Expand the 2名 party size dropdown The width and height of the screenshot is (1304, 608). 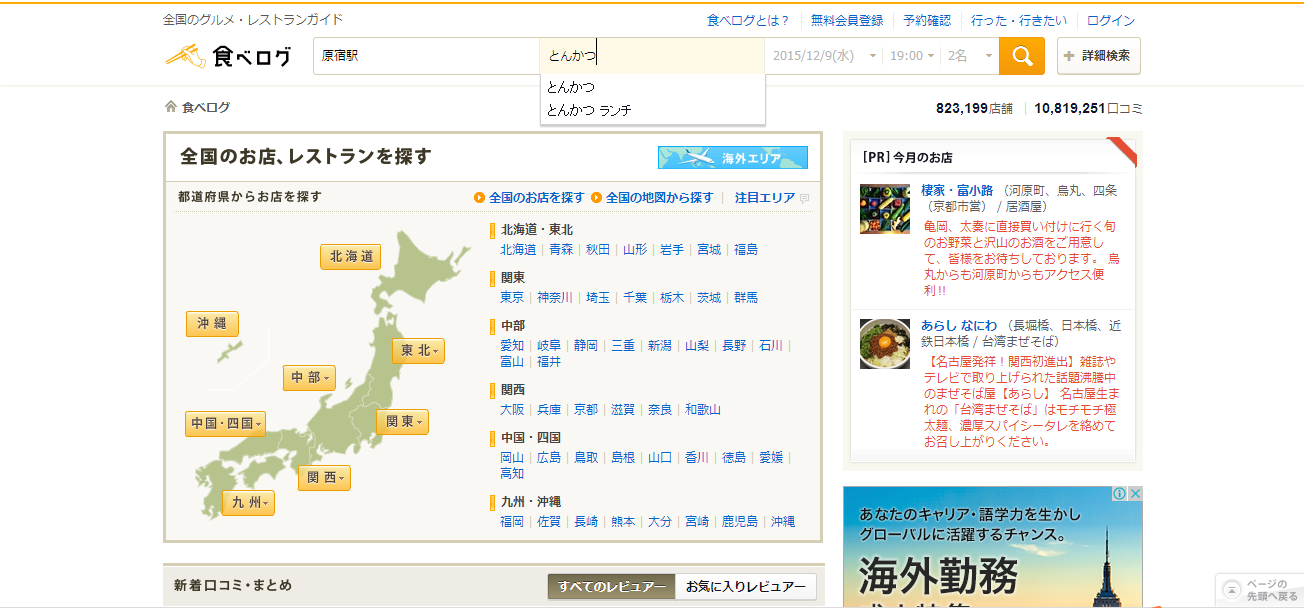970,56
